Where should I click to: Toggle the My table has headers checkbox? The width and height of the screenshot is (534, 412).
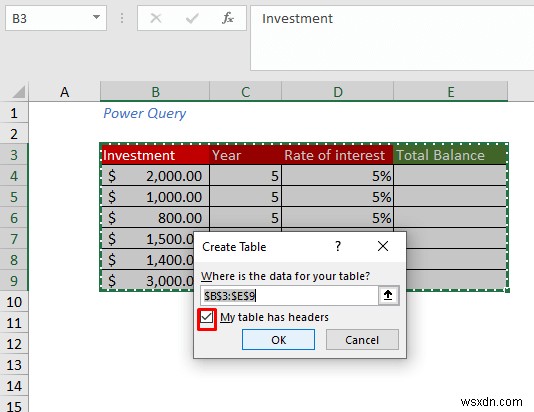pyautogui.click(x=207, y=317)
